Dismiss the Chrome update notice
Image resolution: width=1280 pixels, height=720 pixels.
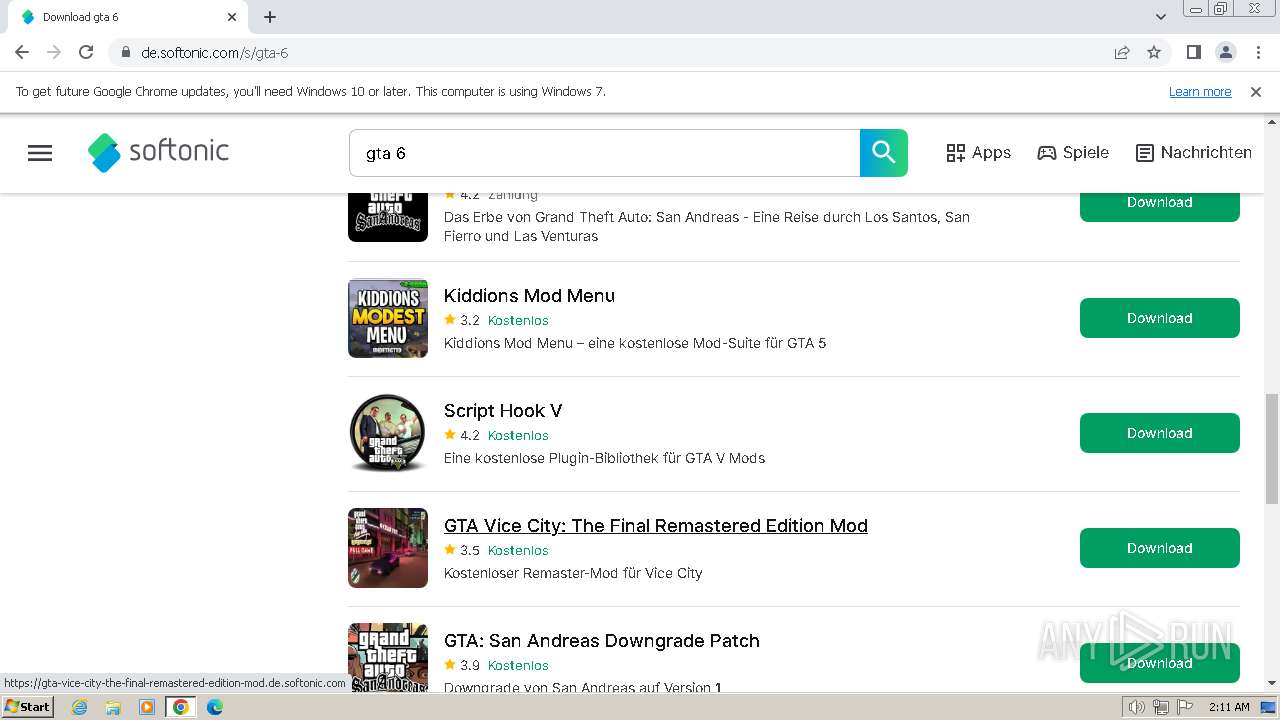(1256, 91)
